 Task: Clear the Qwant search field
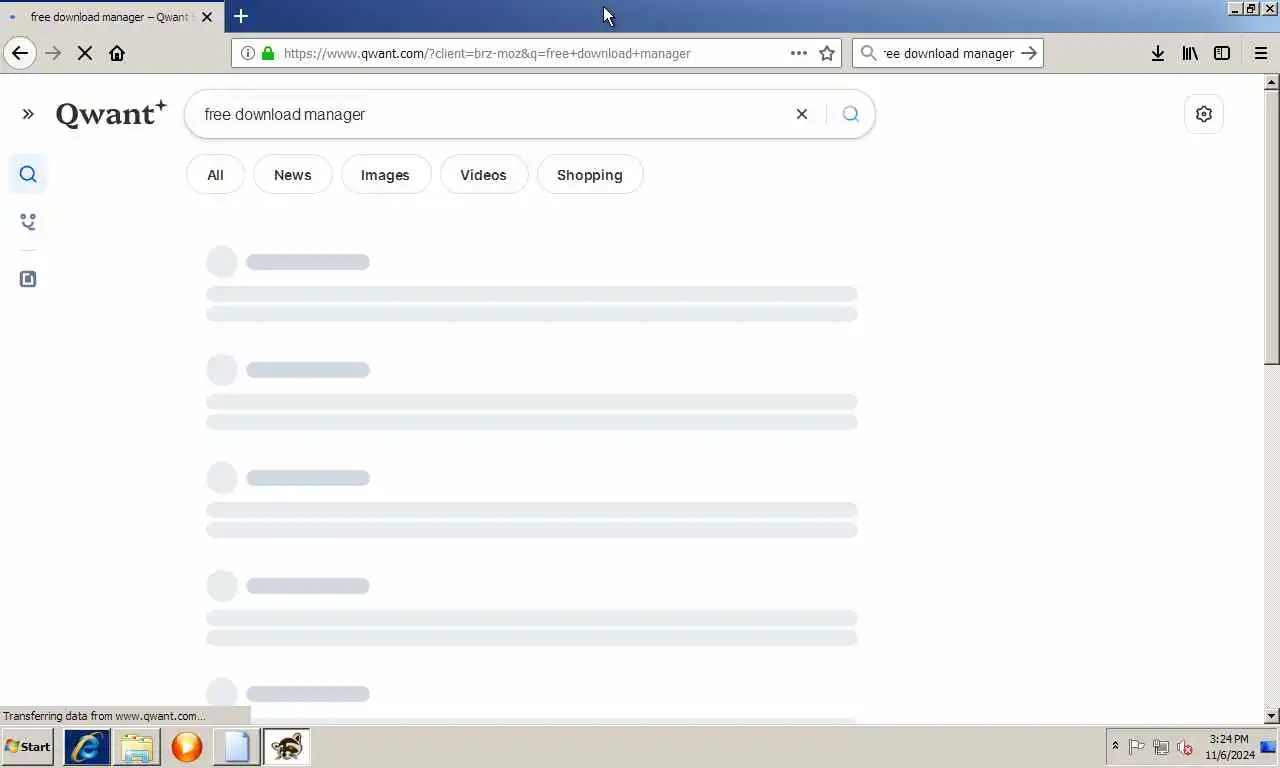pos(801,114)
